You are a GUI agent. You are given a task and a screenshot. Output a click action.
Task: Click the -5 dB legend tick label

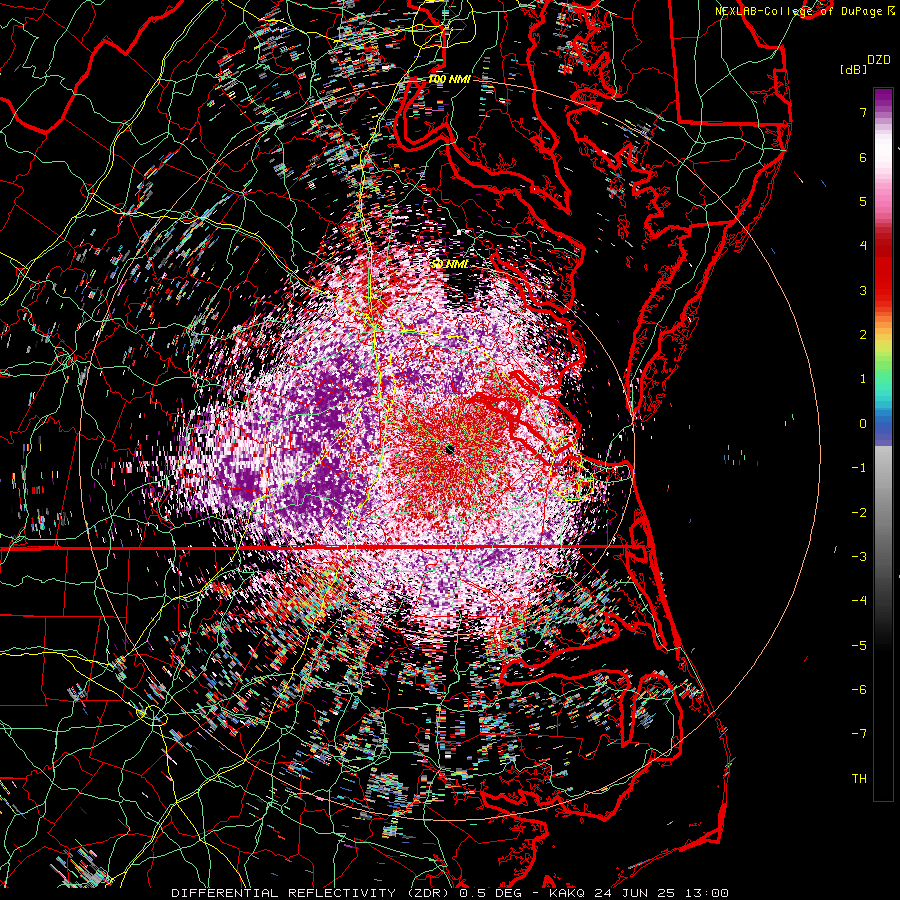click(859, 646)
